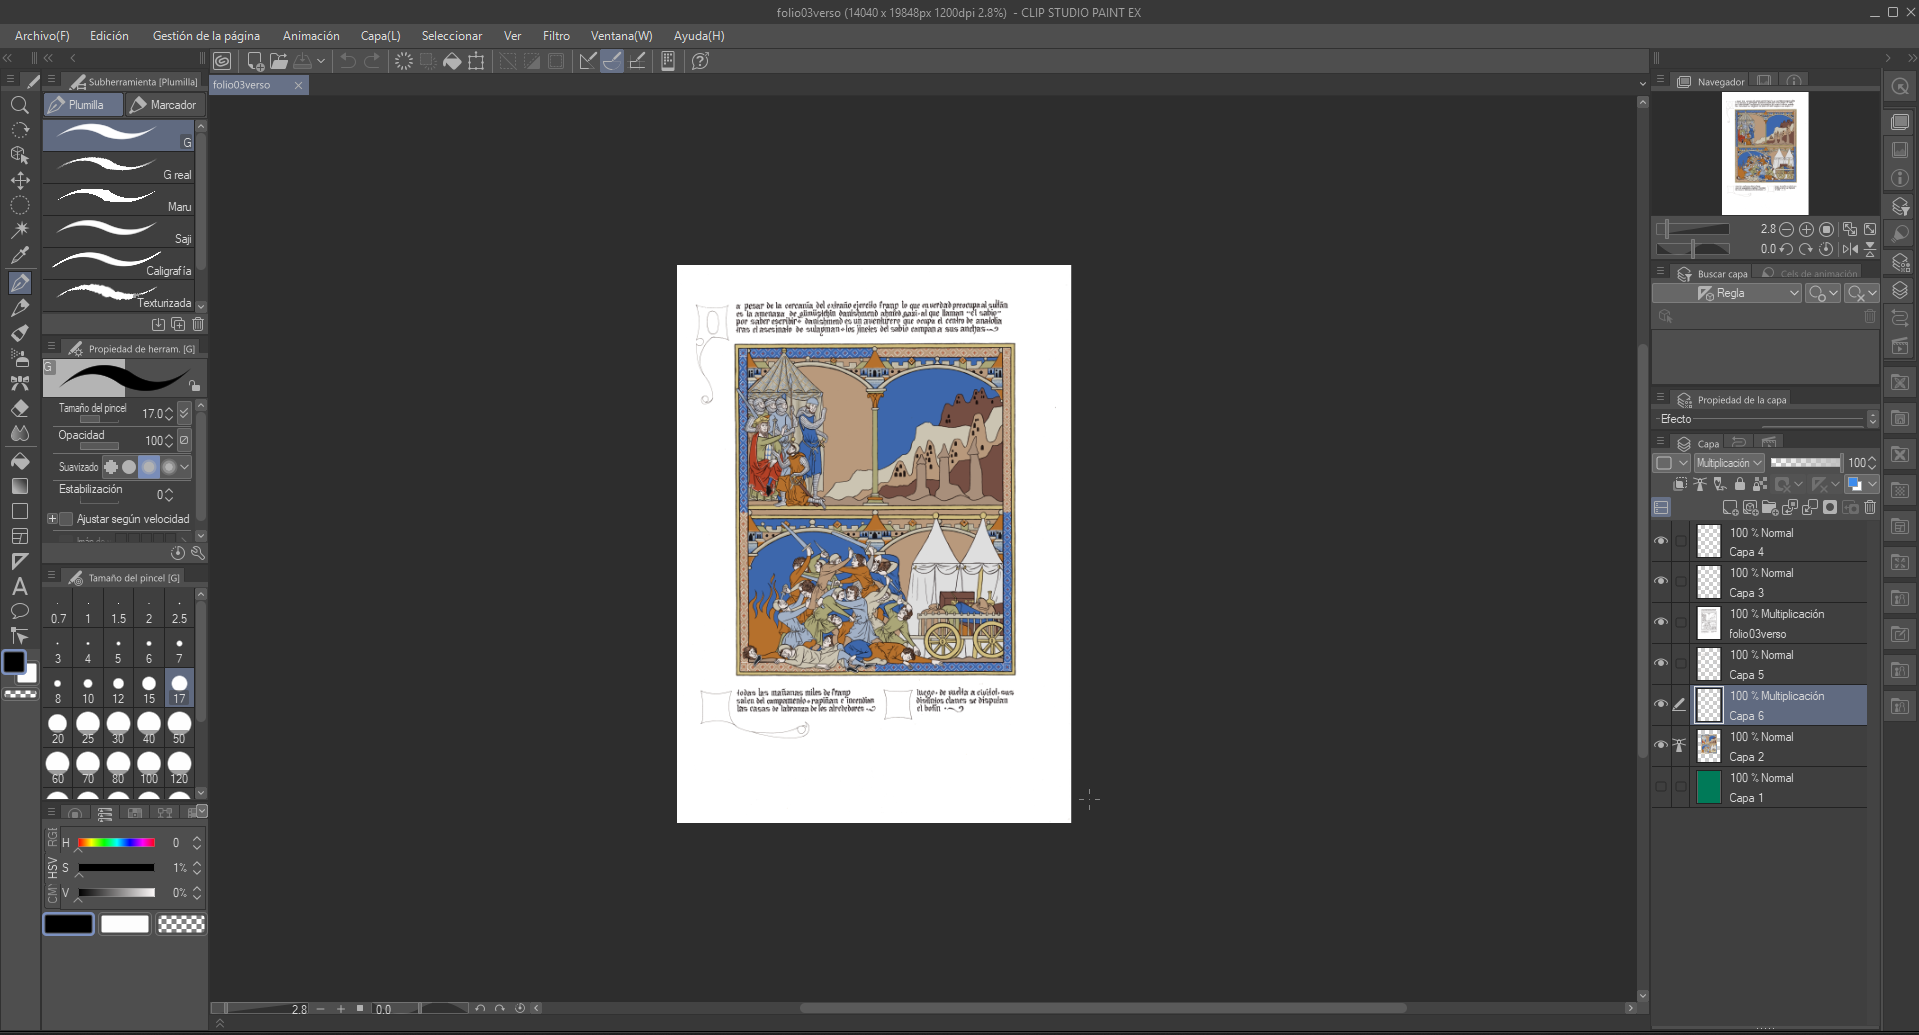Choose the G real pen sub tool
This screenshot has height=1035, width=1919.
(x=119, y=167)
